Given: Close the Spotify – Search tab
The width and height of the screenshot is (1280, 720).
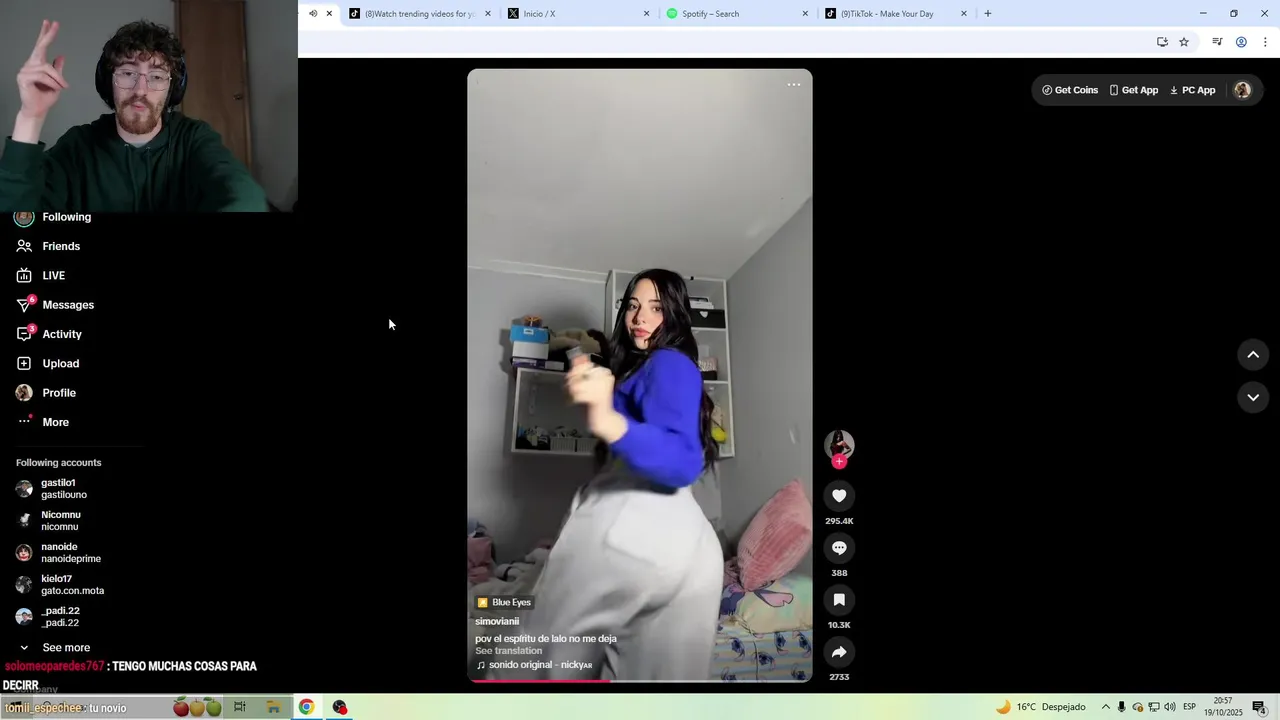Looking at the screenshot, I should tap(805, 14).
